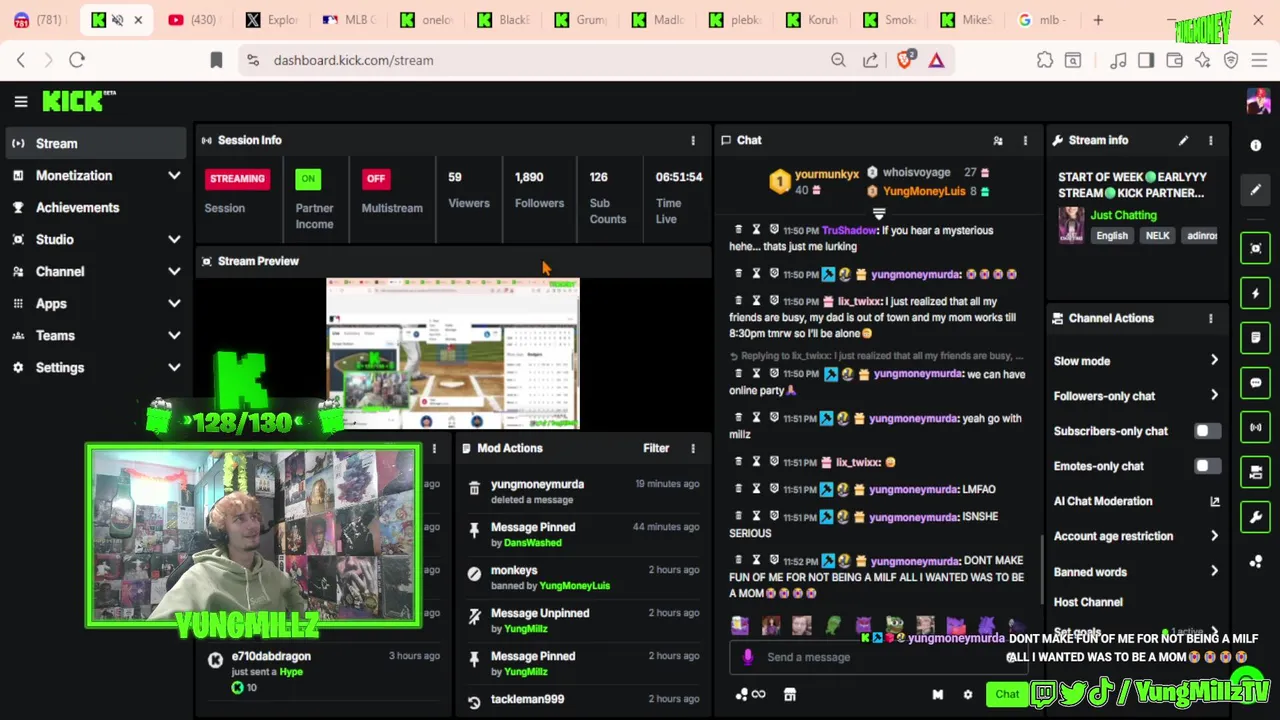Toggle the note/document widget in right rail
Viewport: 1280px width, 720px height.
(x=1256, y=338)
